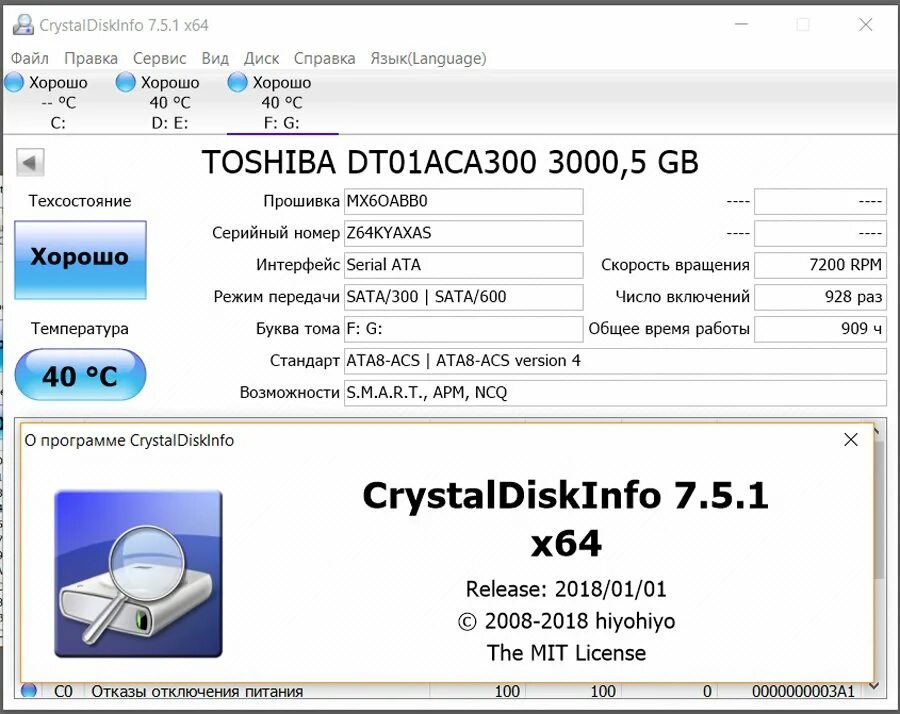Click the CrystalDiskInfo magnifier drive logo
900x714 pixels.
click(138, 574)
